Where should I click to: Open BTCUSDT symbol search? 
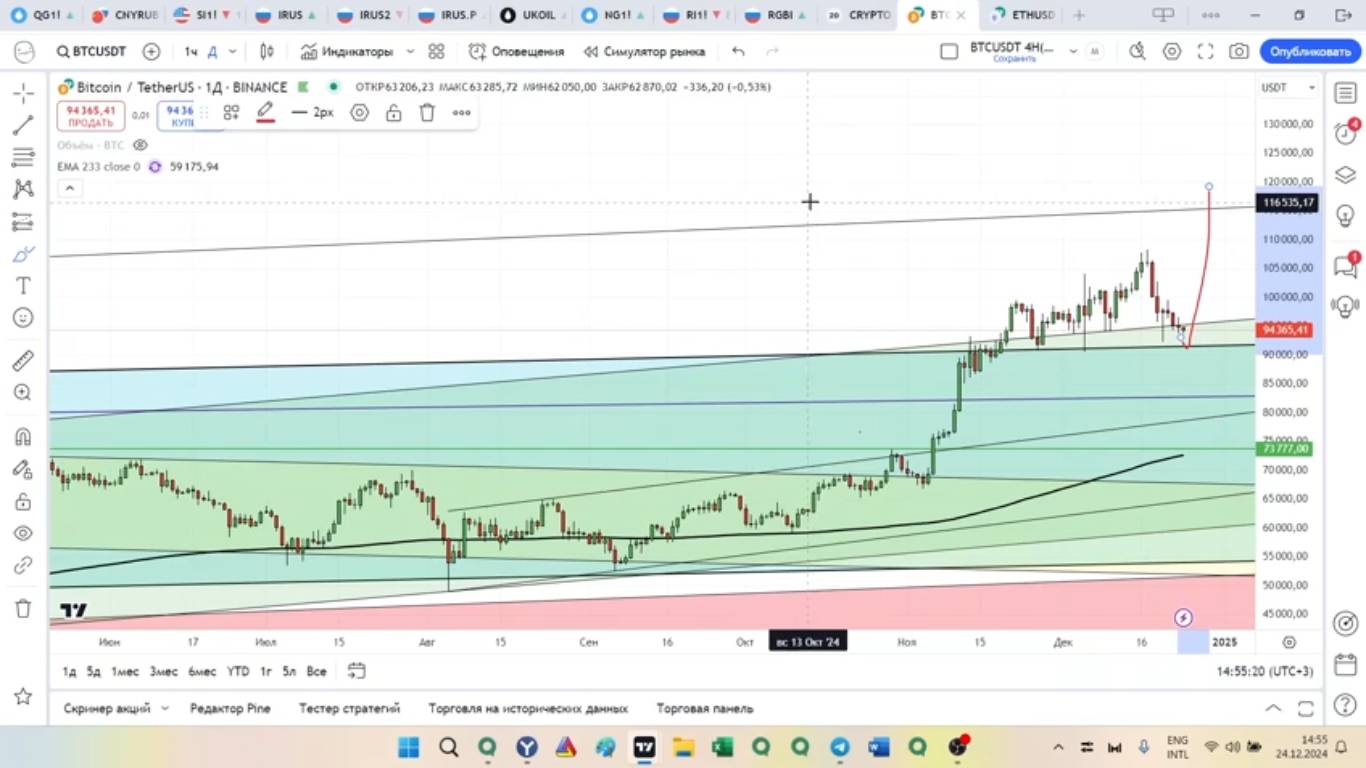(x=91, y=51)
